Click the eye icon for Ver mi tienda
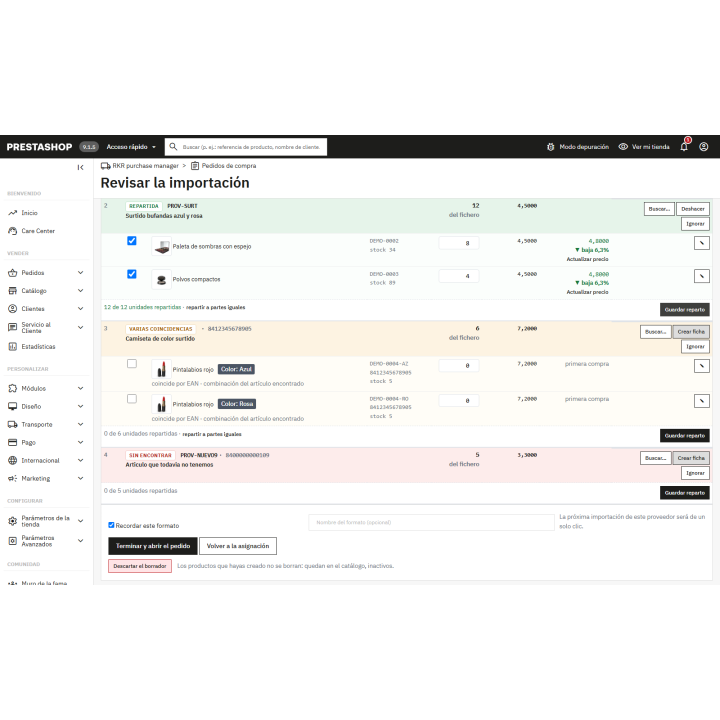Viewport: 720px width, 720px height. [623, 146]
